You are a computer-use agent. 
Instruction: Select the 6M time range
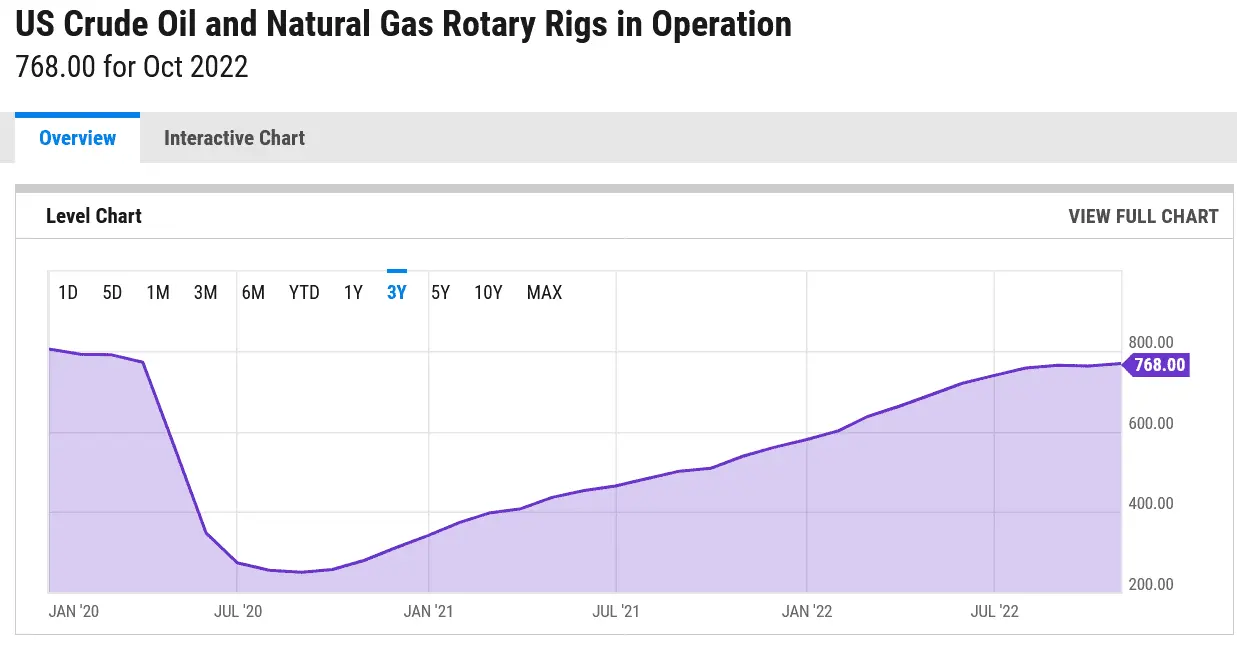click(253, 293)
